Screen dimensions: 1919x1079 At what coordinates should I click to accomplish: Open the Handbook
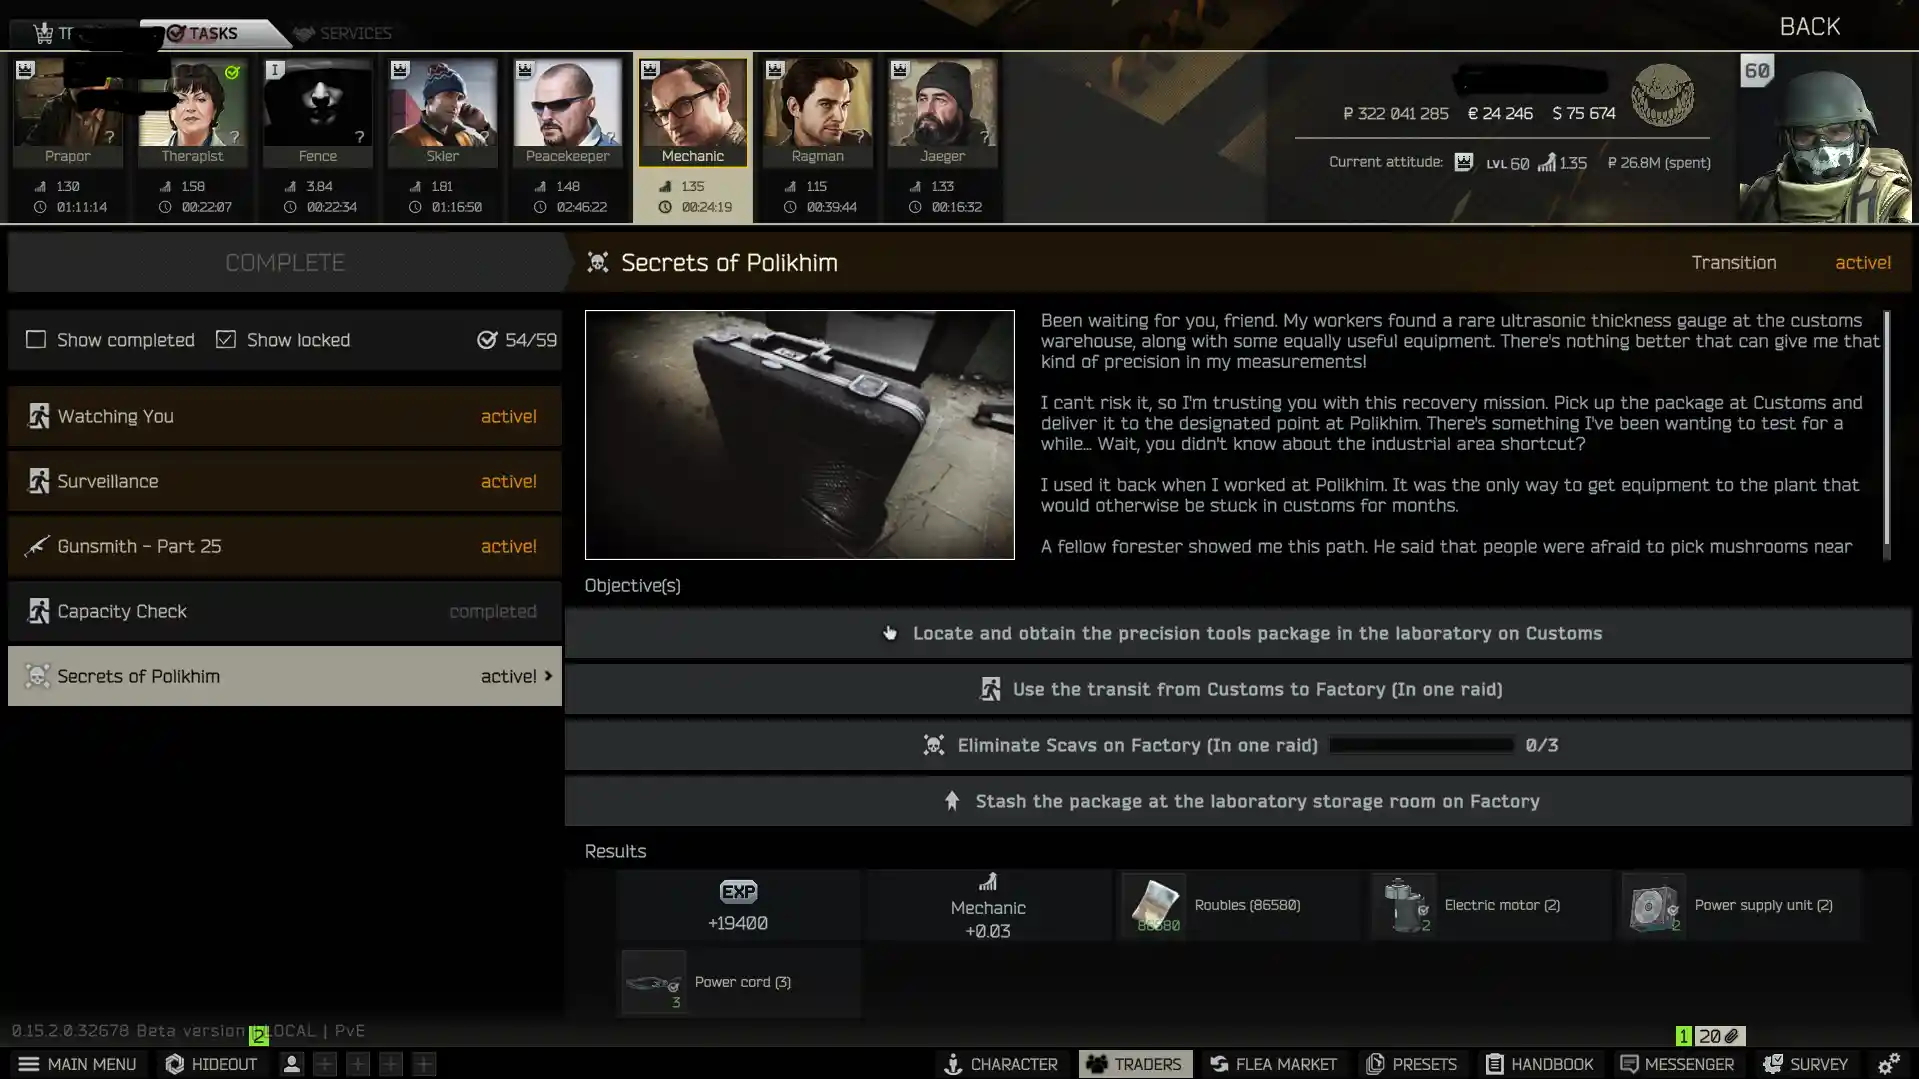click(x=1539, y=1064)
